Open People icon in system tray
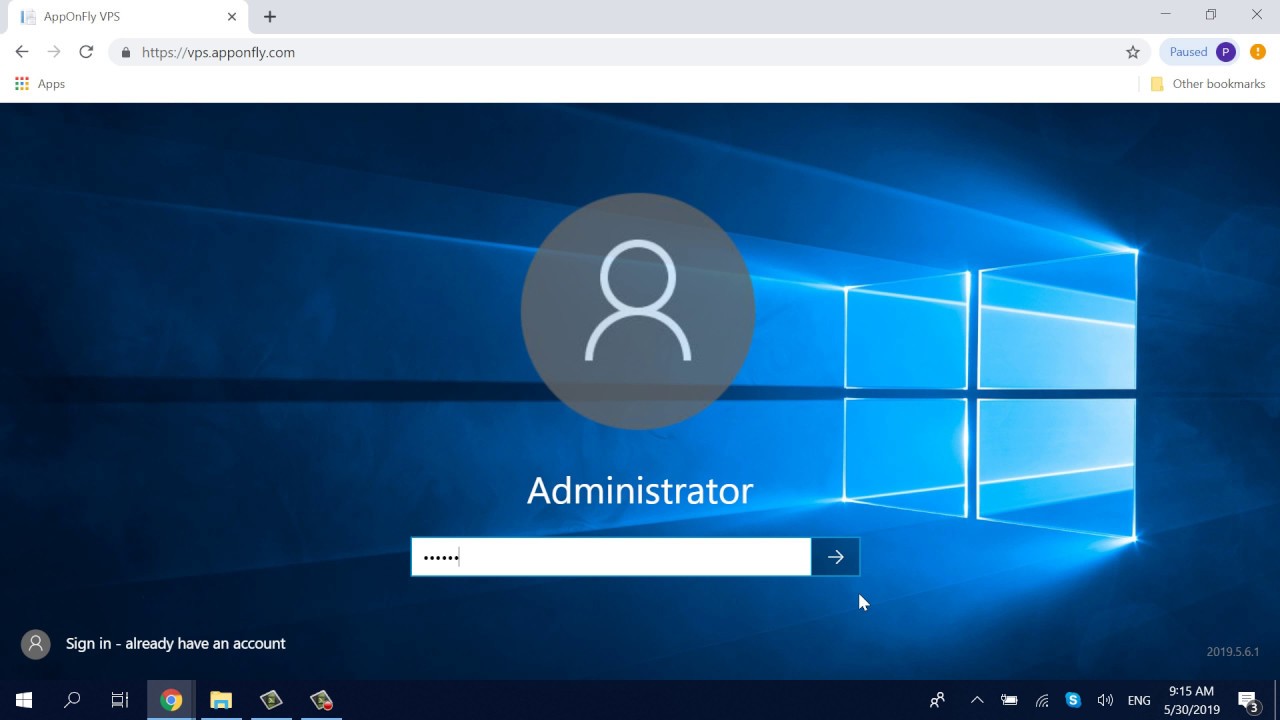Screen dimensions: 1280x720 click(x=937, y=700)
